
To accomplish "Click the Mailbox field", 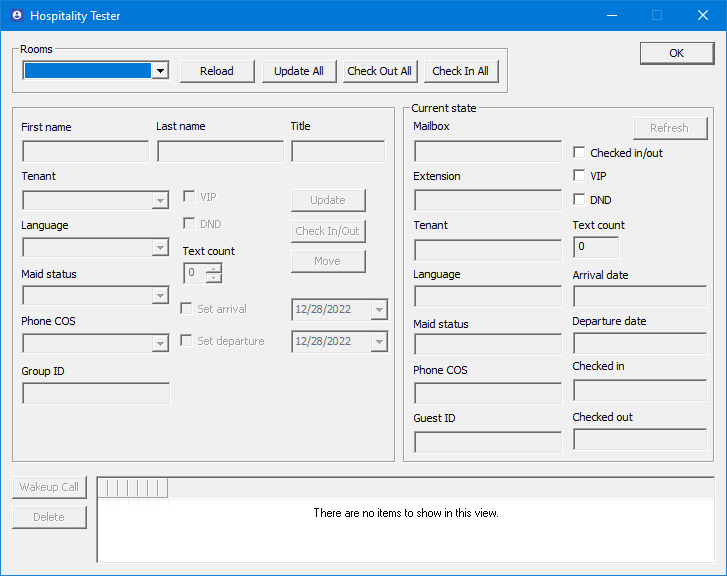I will coord(488,152).
